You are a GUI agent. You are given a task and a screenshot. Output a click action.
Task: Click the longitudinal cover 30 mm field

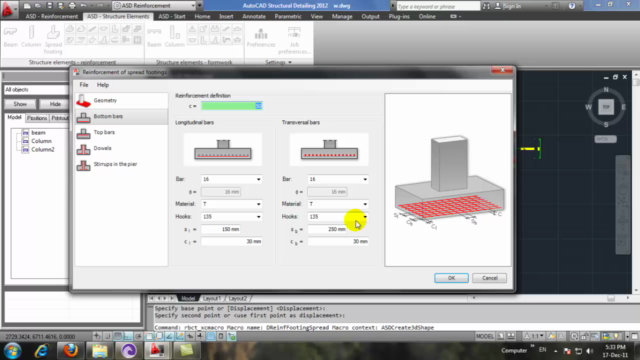tap(231, 242)
